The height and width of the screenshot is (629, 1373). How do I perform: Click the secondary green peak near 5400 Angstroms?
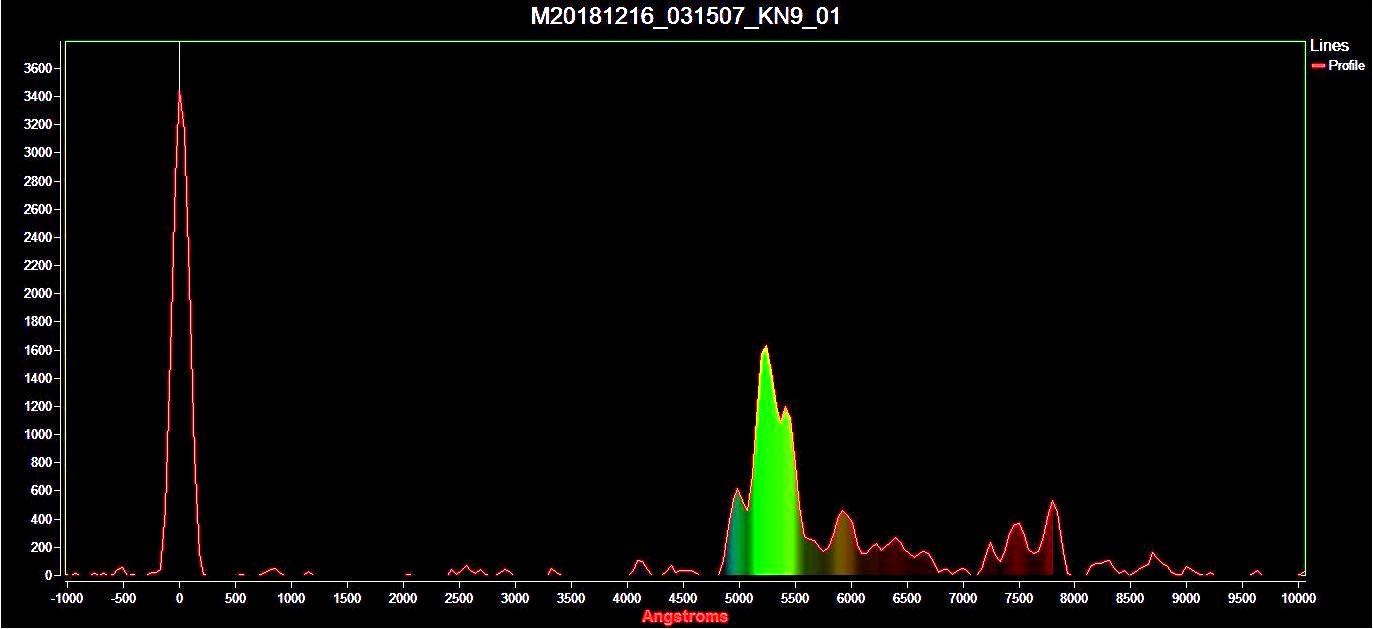(x=786, y=408)
